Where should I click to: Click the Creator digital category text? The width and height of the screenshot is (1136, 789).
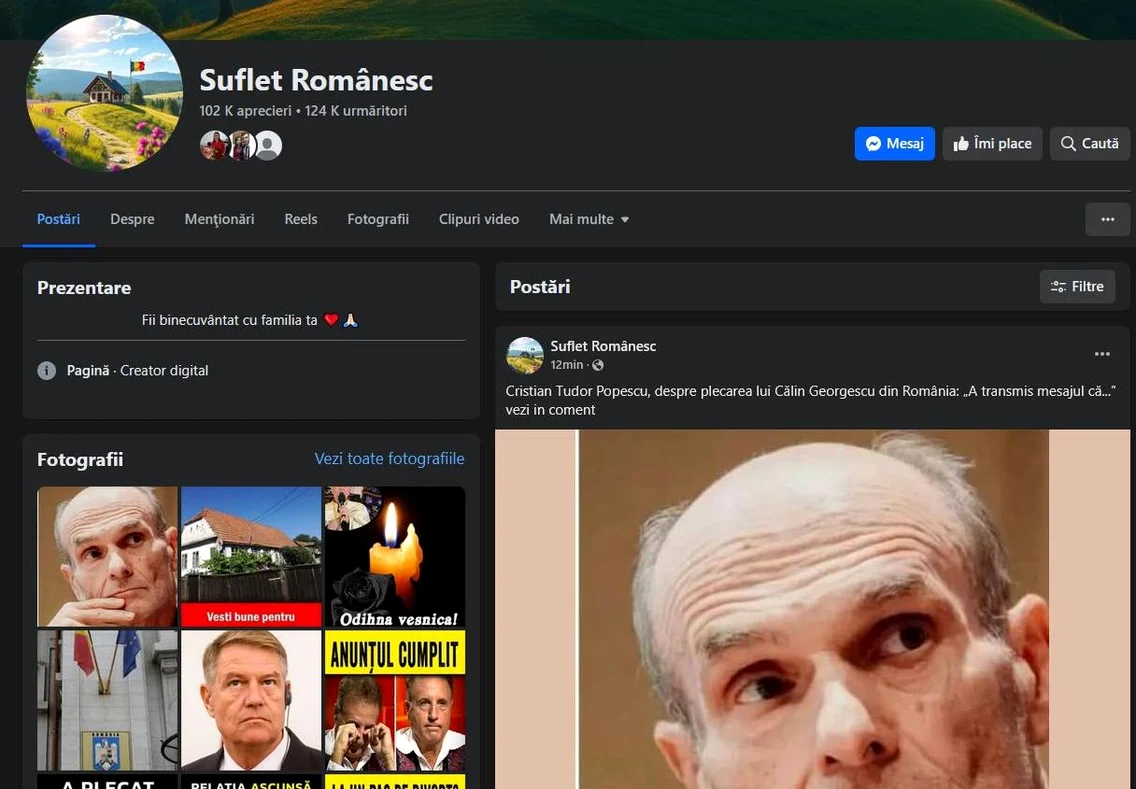coord(164,370)
